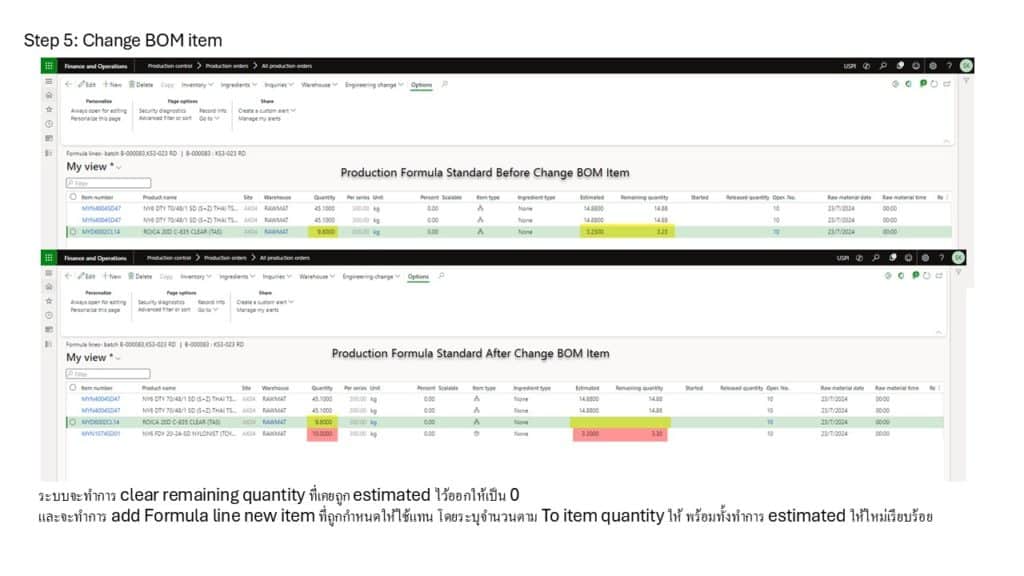Screen dimensions: 1024x576
Task: Click refresh icon in After Change action pane
Action: (926, 276)
